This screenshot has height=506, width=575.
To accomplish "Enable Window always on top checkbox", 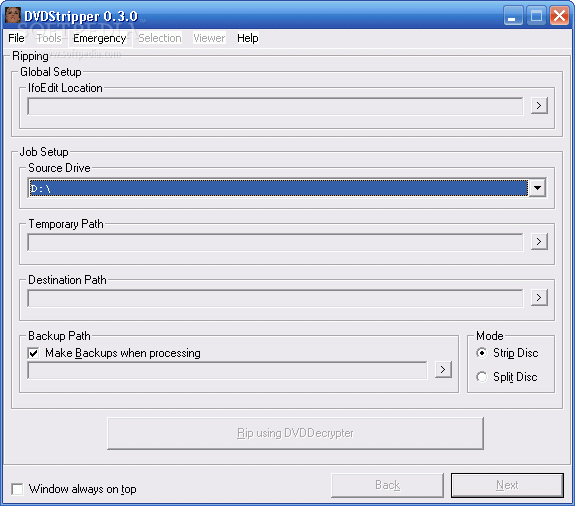I will pos(17,489).
